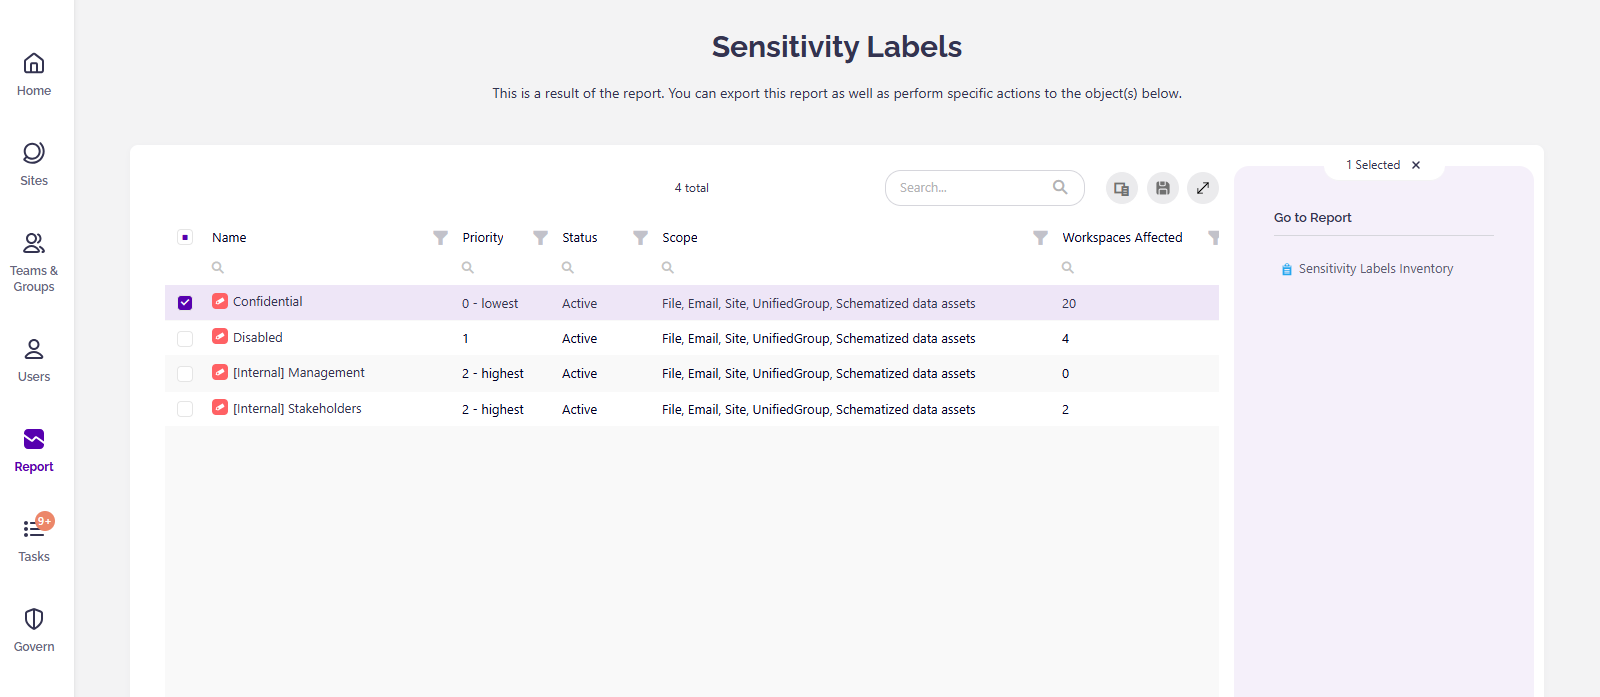
Task: Check the [Internal] Management row checkbox
Action: pyautogui.click(x=185, y=374)
